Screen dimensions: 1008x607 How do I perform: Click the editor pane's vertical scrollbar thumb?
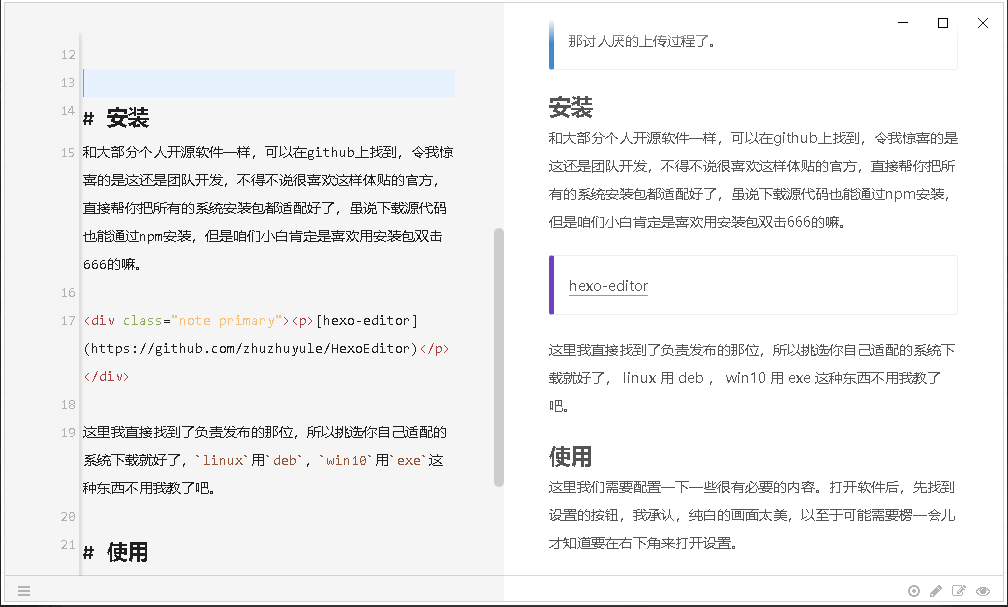499,356
